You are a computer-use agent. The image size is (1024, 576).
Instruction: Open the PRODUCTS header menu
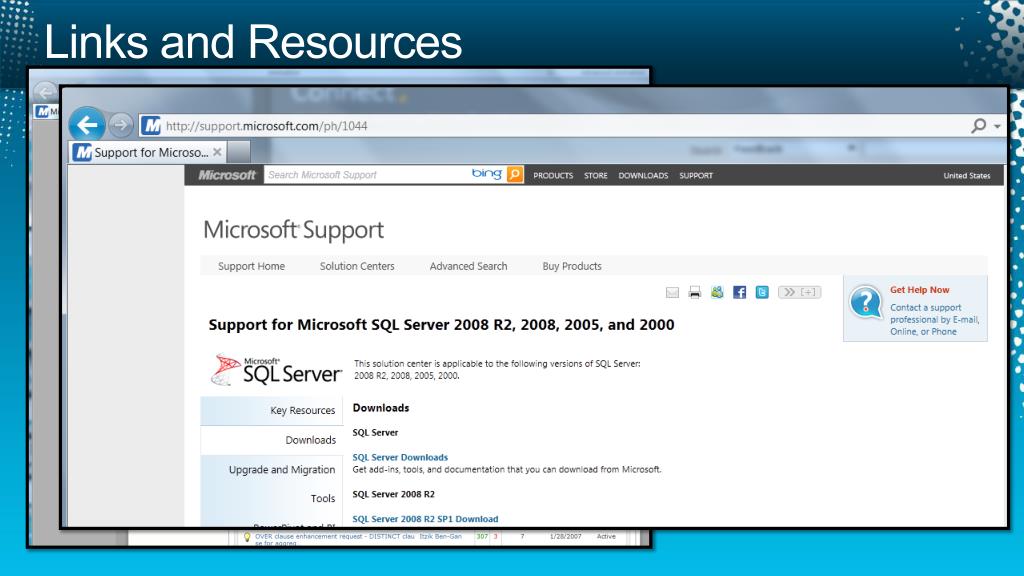coord(553,176)
